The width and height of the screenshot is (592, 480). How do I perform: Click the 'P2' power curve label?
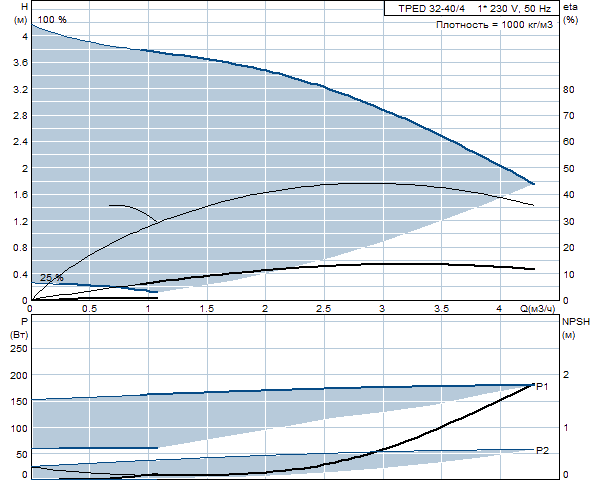[543, 450]
